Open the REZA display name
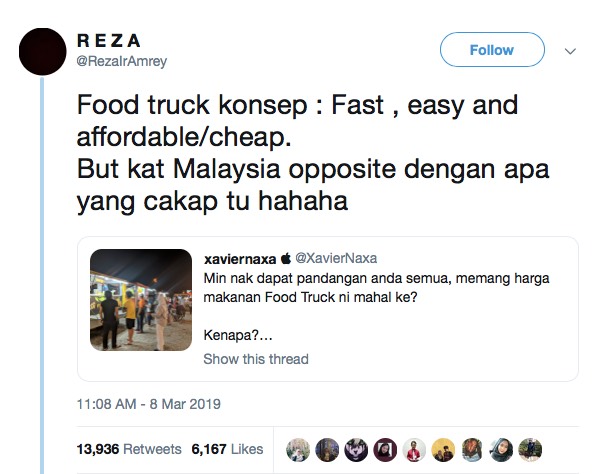This screenshot has width=595, height=474. pyautogui.click(x=109, y=41)
